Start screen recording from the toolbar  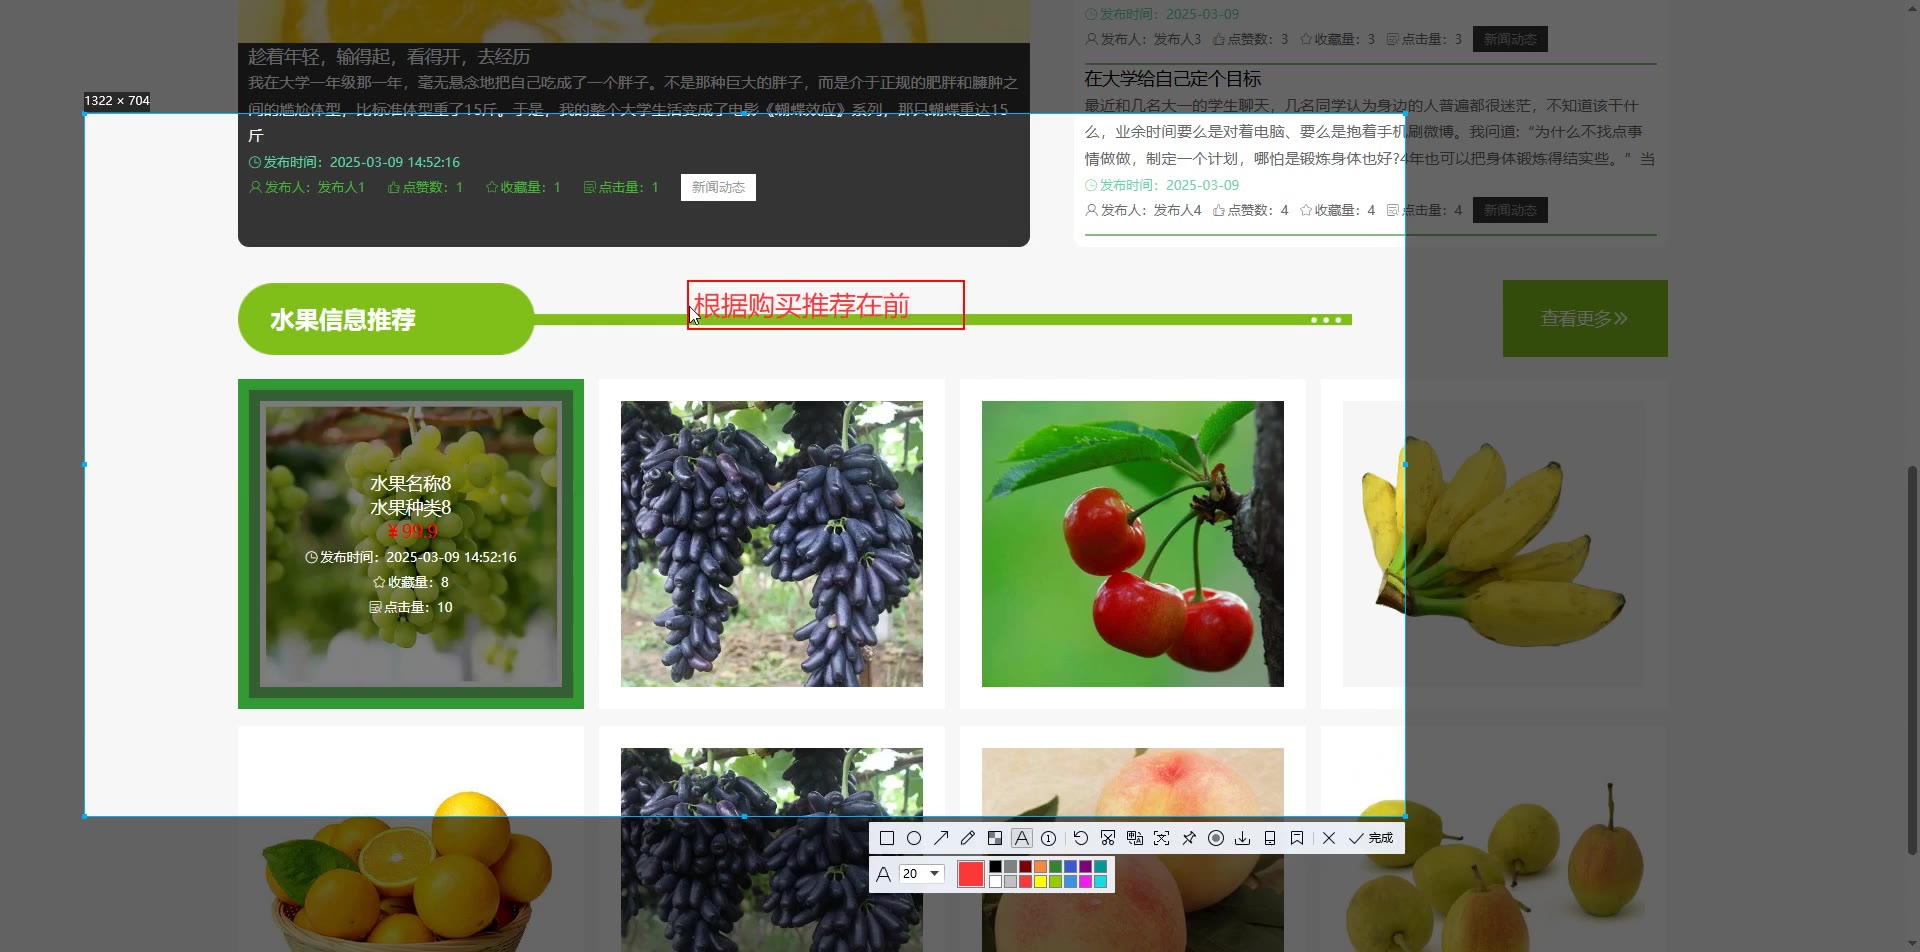(x=1216, y=838)
